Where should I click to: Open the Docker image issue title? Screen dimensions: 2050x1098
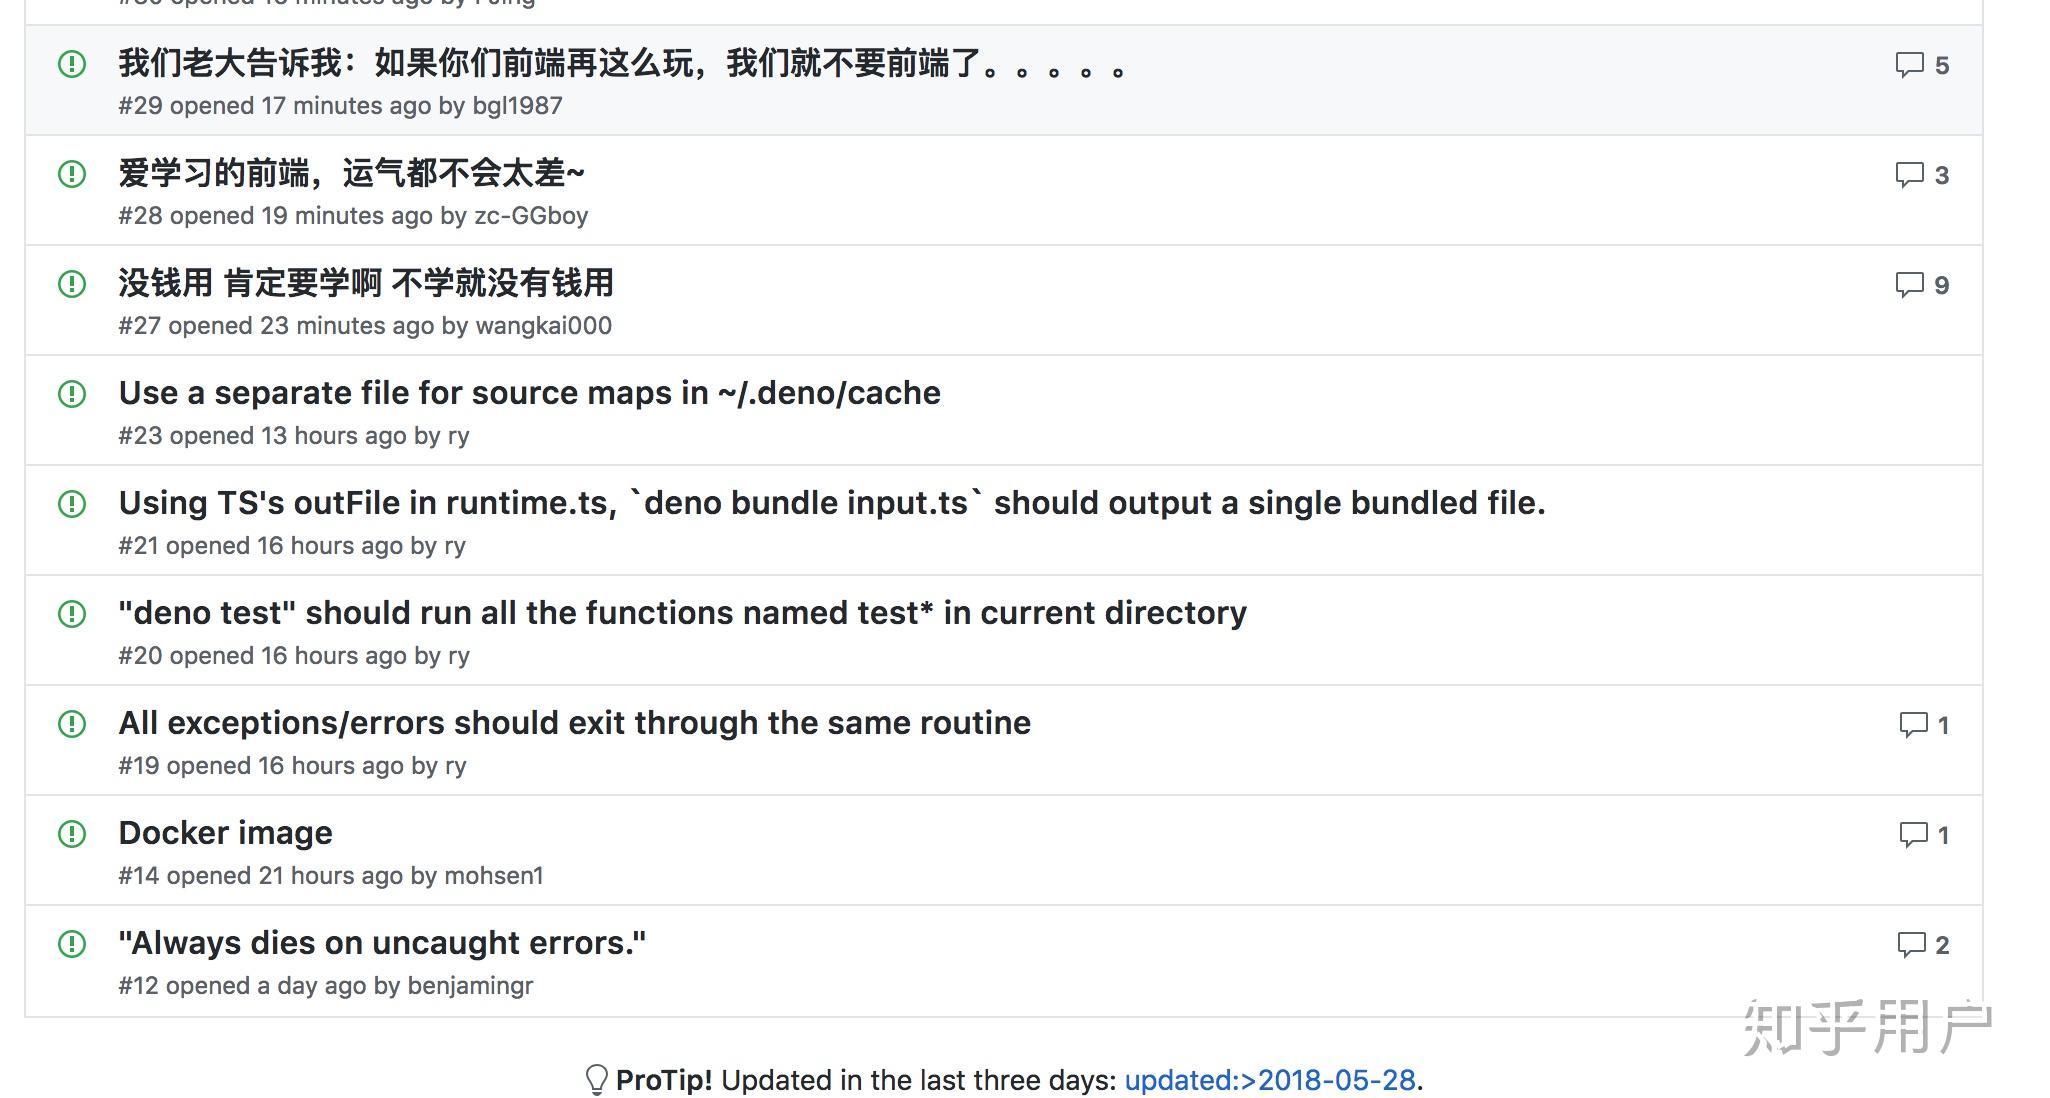(x=225, y=833)
